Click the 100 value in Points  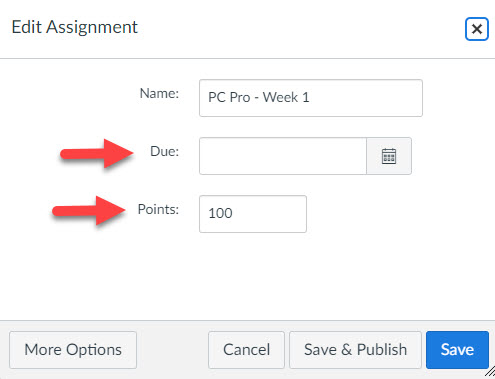pyautogui.click(x=220, y=213)
